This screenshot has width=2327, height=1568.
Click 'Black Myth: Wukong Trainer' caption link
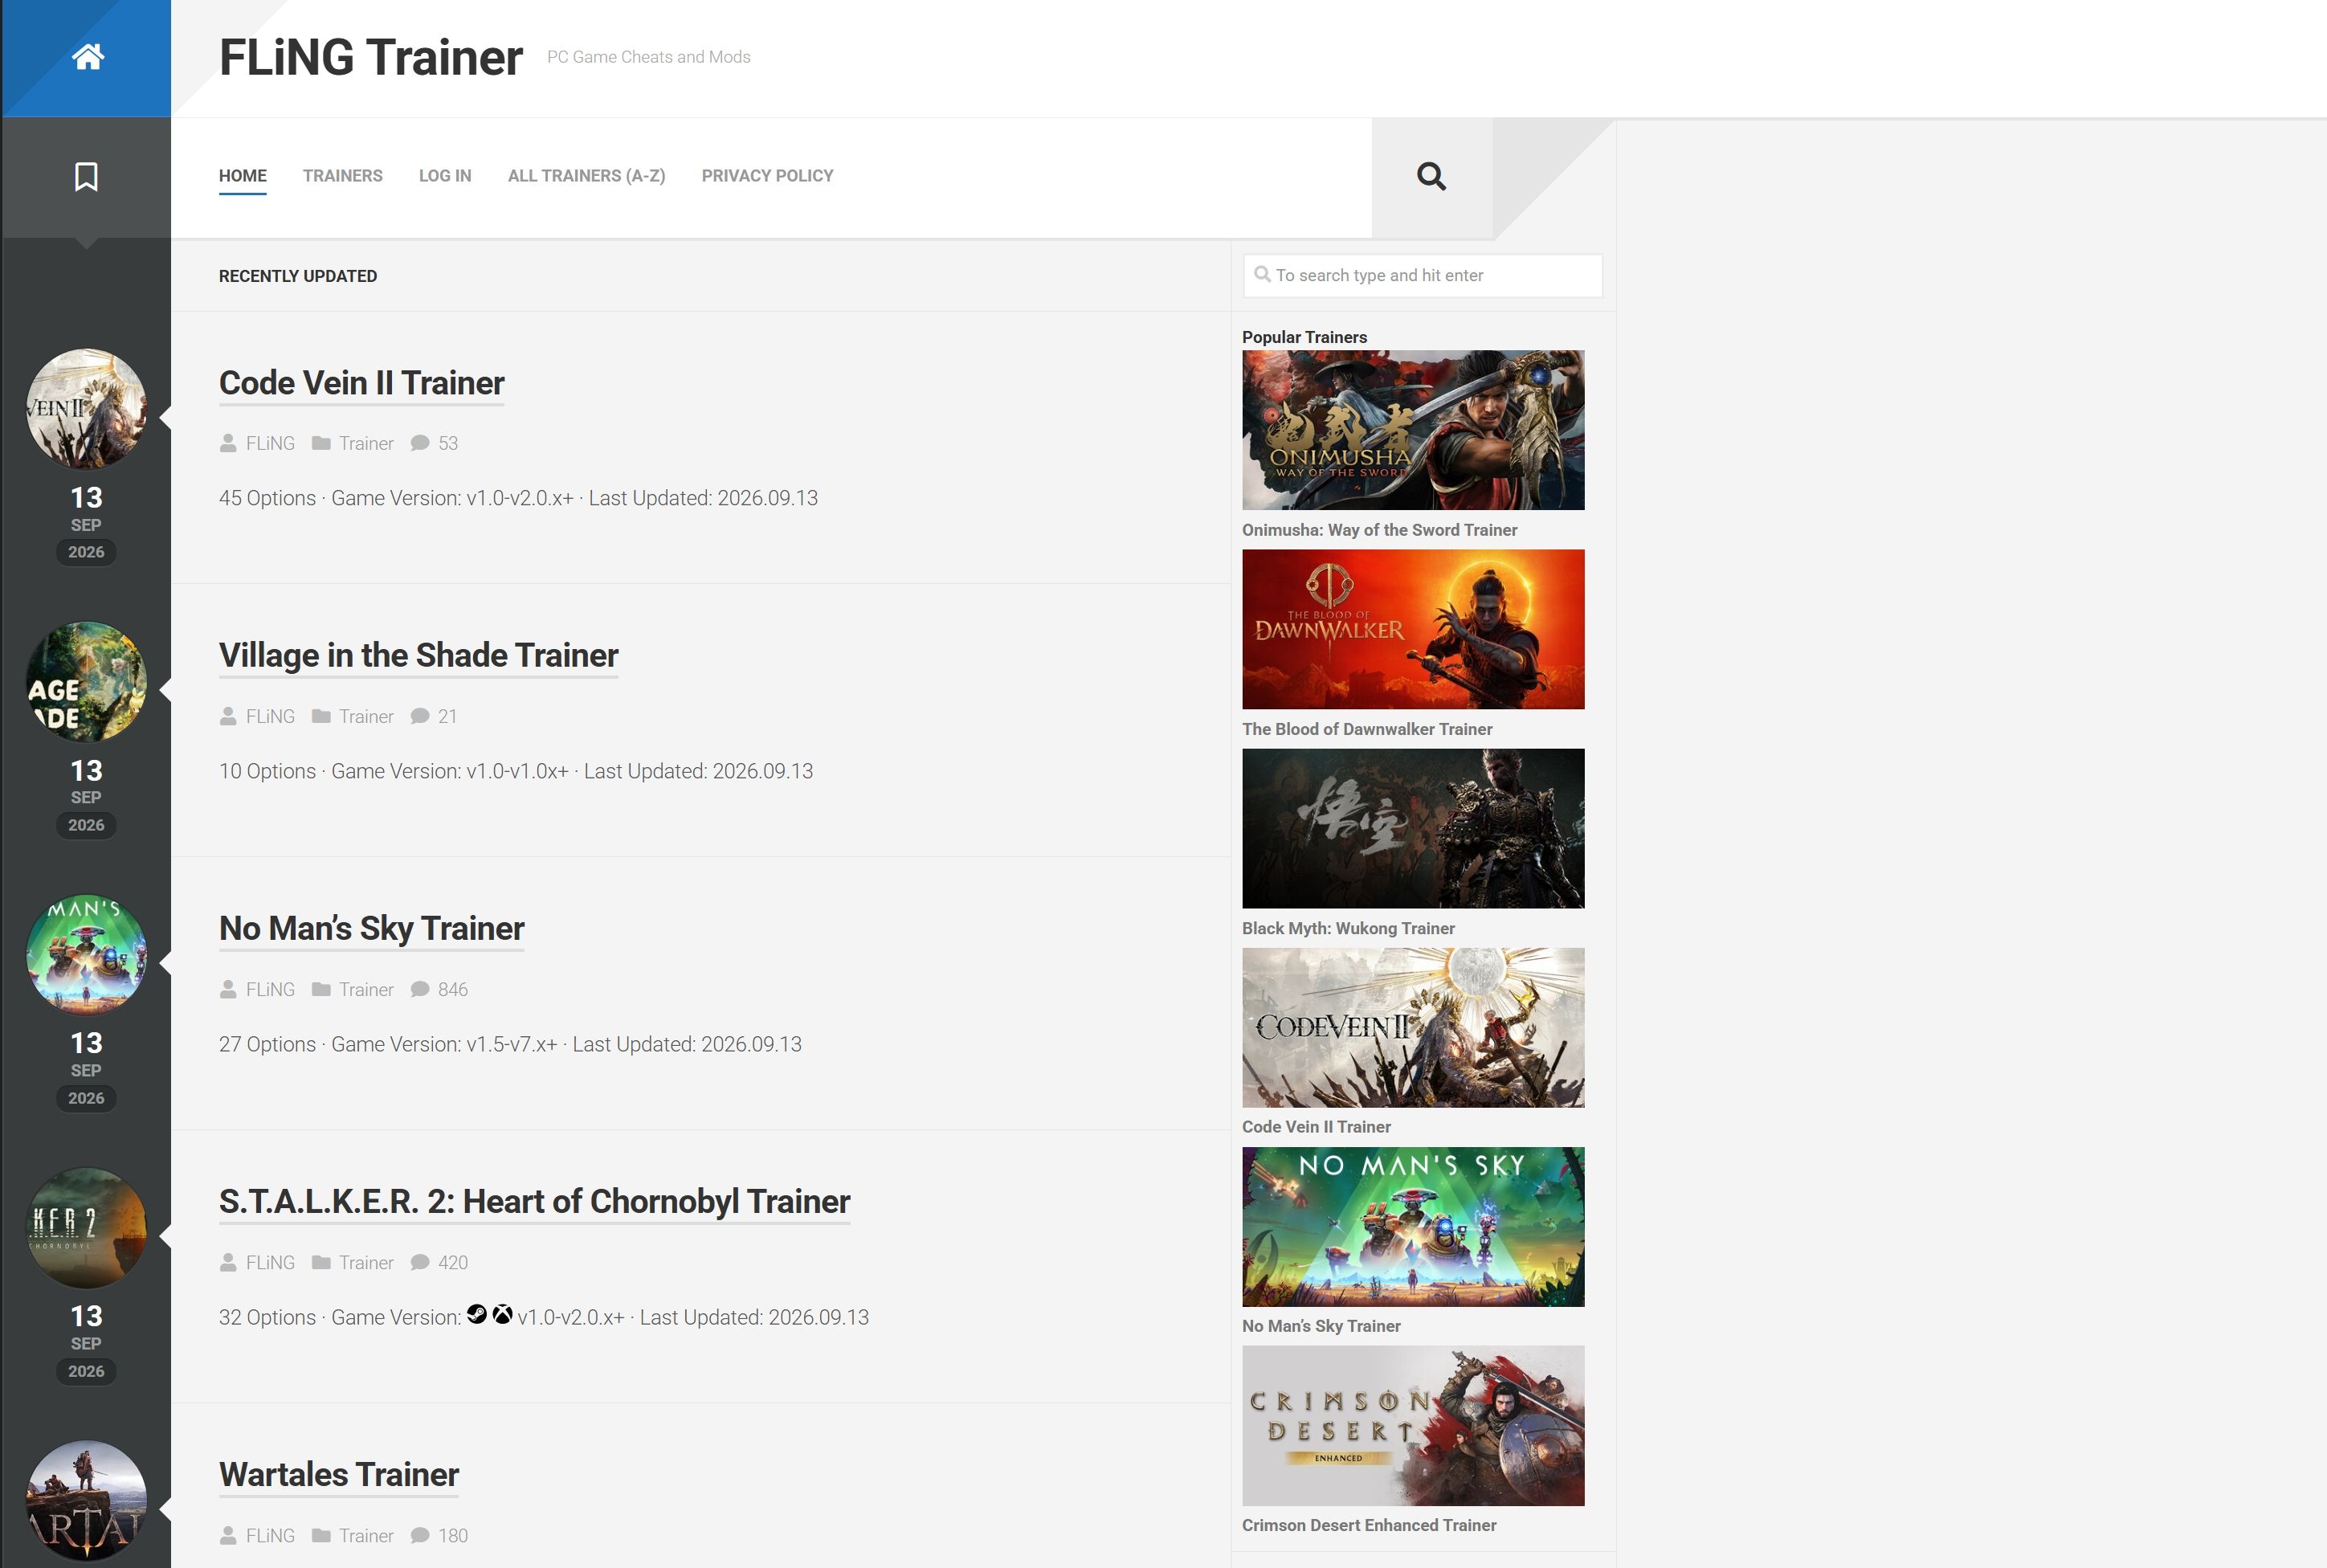(1348, 928)
